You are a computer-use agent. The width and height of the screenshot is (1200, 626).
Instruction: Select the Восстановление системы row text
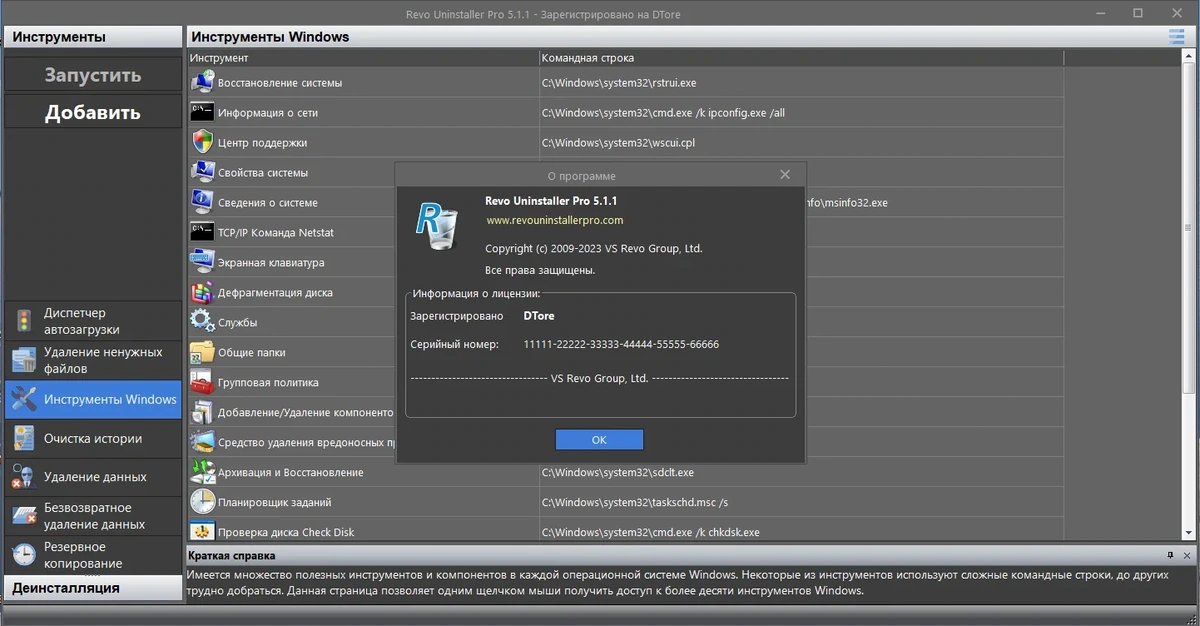280,82
